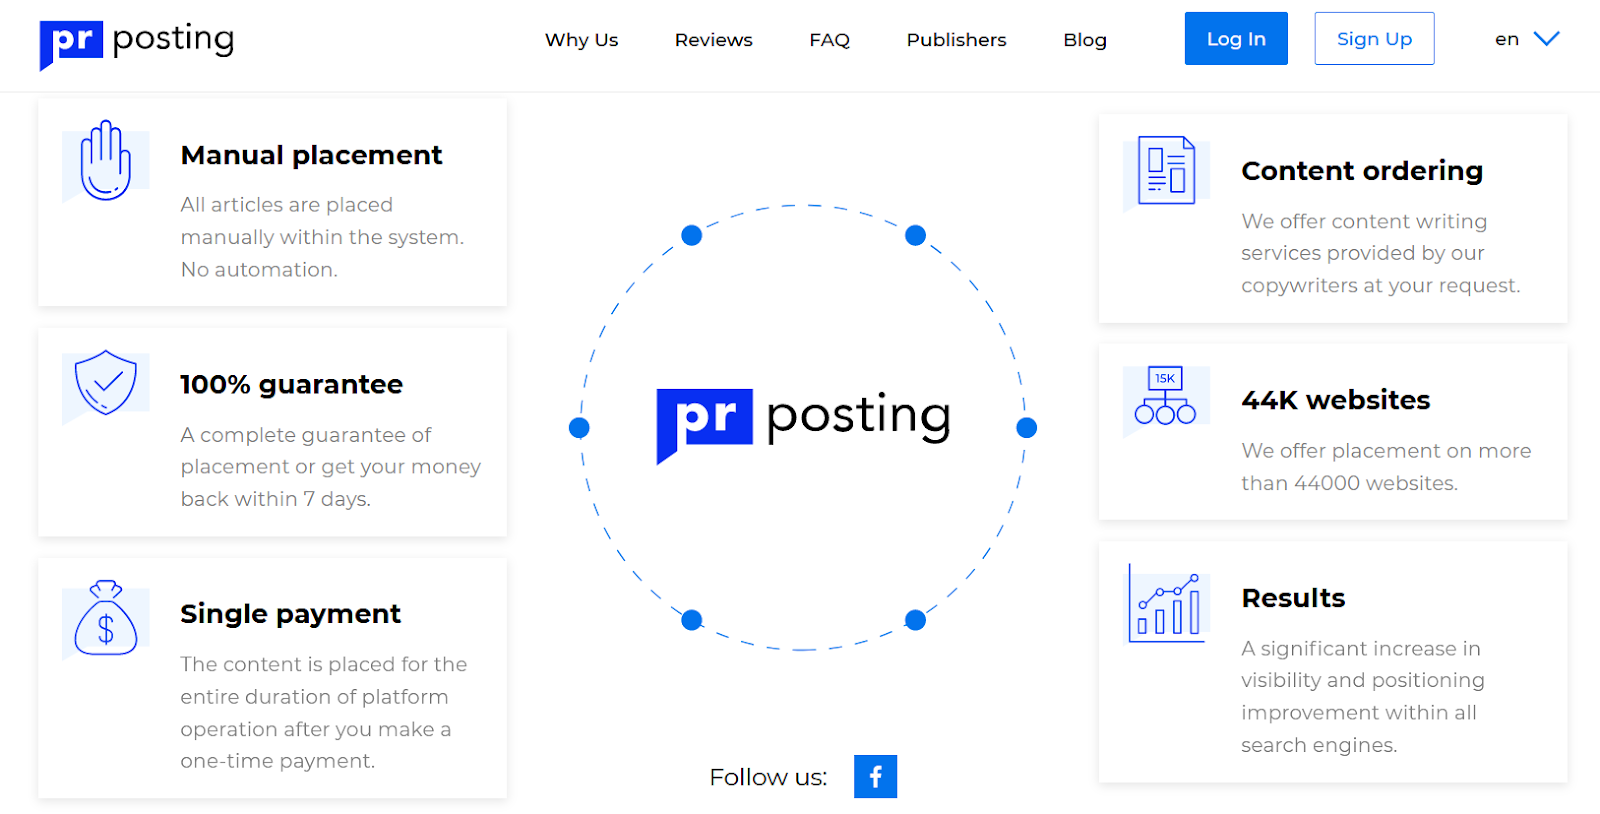
Task: Click the hand icon for Manual placement
Action: click(106, 161)
